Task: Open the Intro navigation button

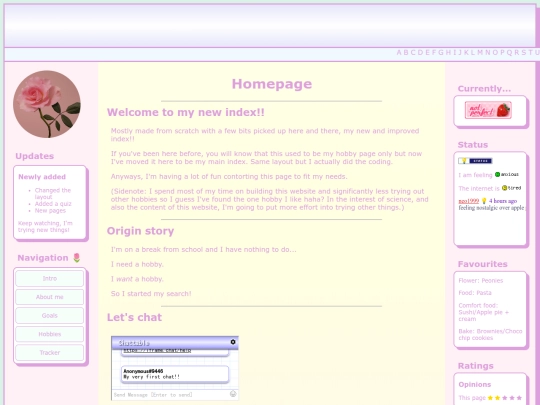Action: pyautogui.click(x=50, y=278)
